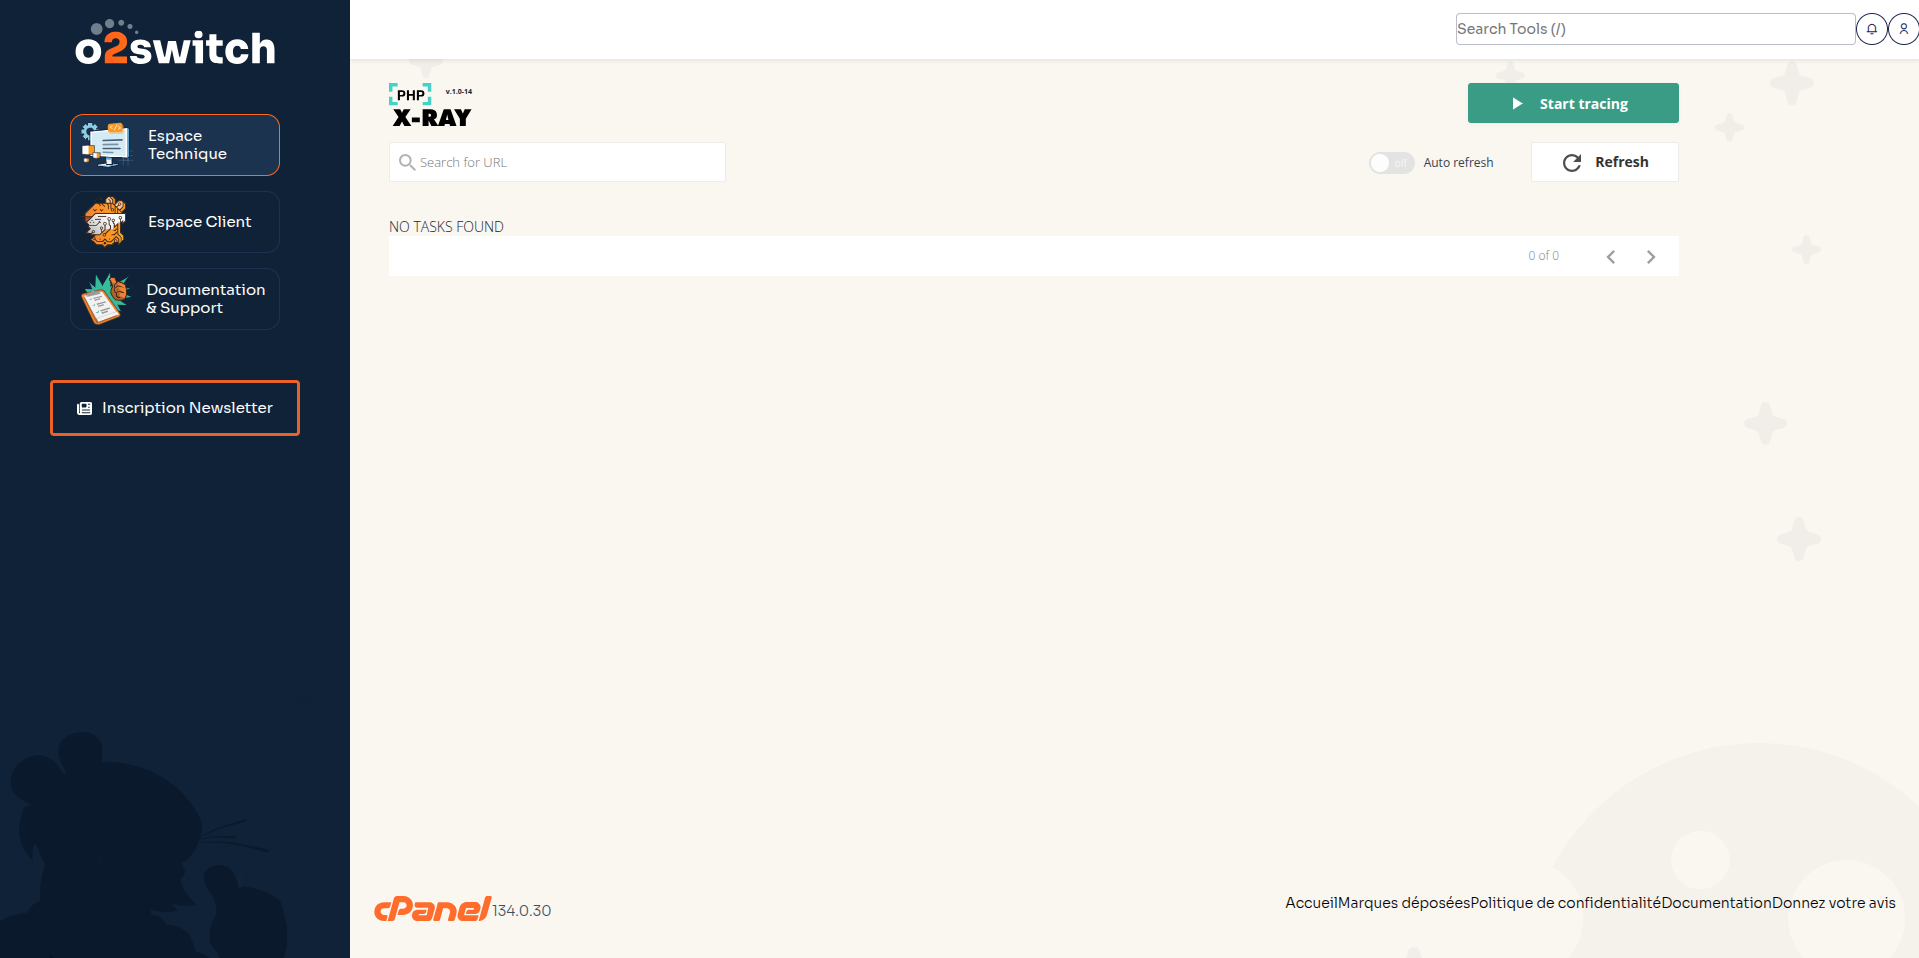This screenshot has width=1919, height=958.
Task: Open Marques déposées footer link
Action: pos(1404,903)
